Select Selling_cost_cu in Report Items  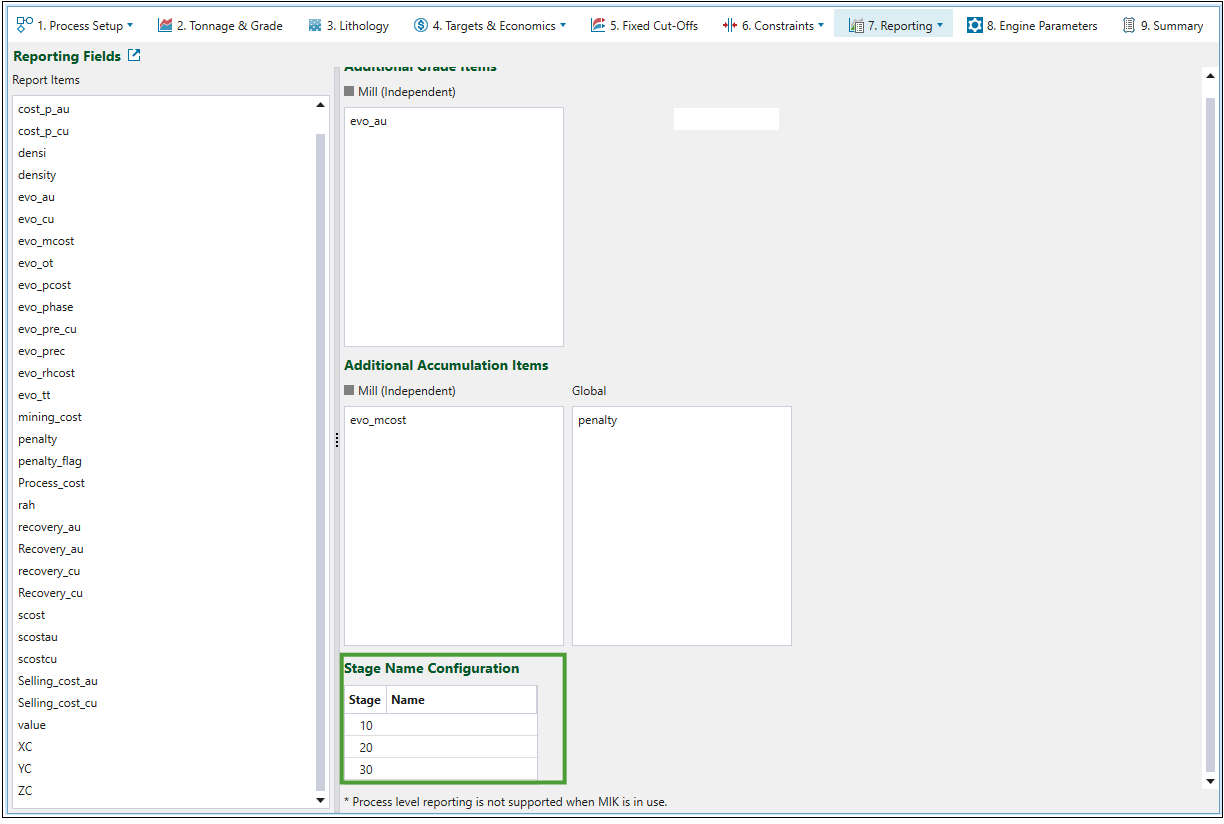[58, 703]
